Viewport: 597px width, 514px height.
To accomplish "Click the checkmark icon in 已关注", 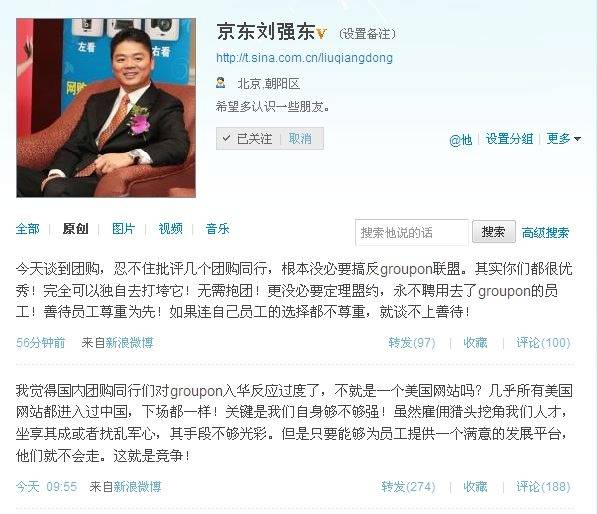I will click(226, 138).
